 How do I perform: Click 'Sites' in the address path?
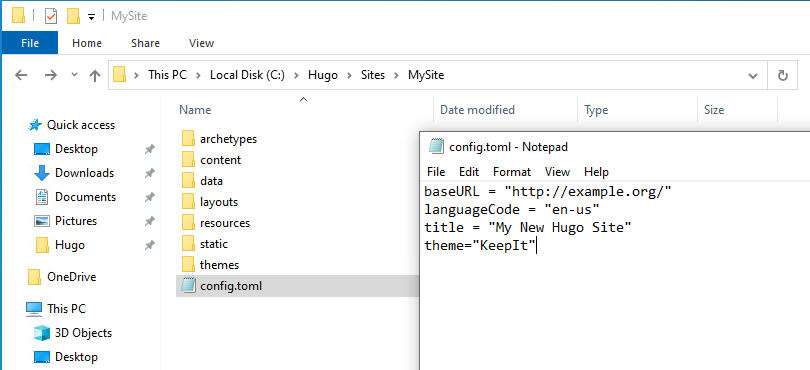(x=373, y=75)
